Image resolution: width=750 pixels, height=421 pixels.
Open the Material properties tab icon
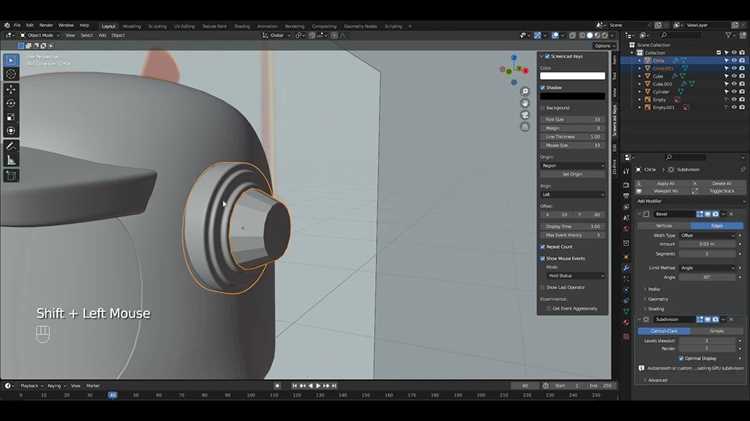click(x=626, y=322)
